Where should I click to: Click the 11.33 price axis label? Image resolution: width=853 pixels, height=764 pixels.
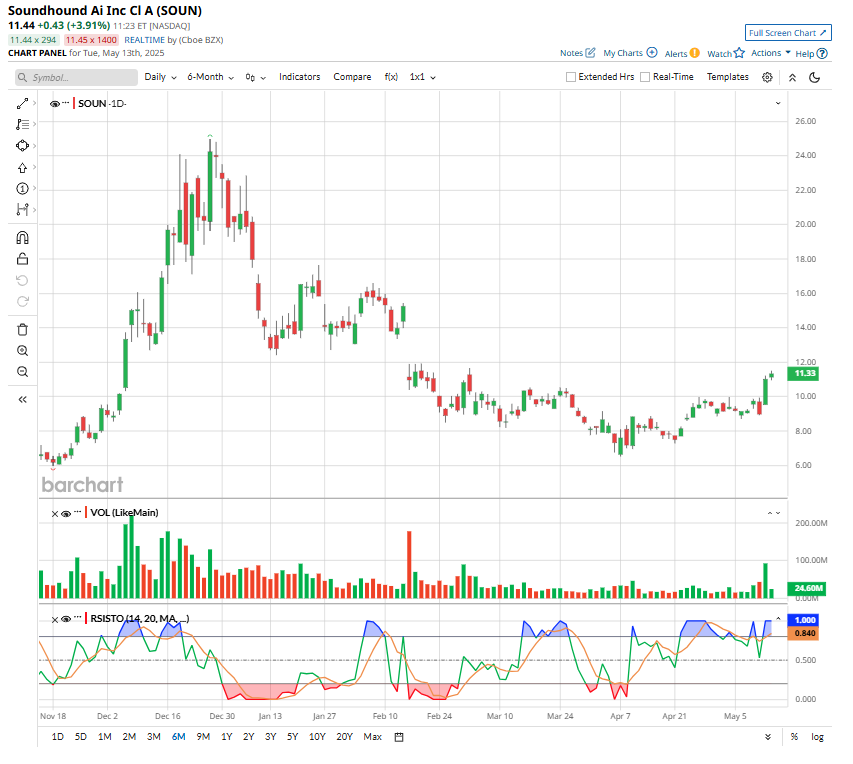(803, 373)
